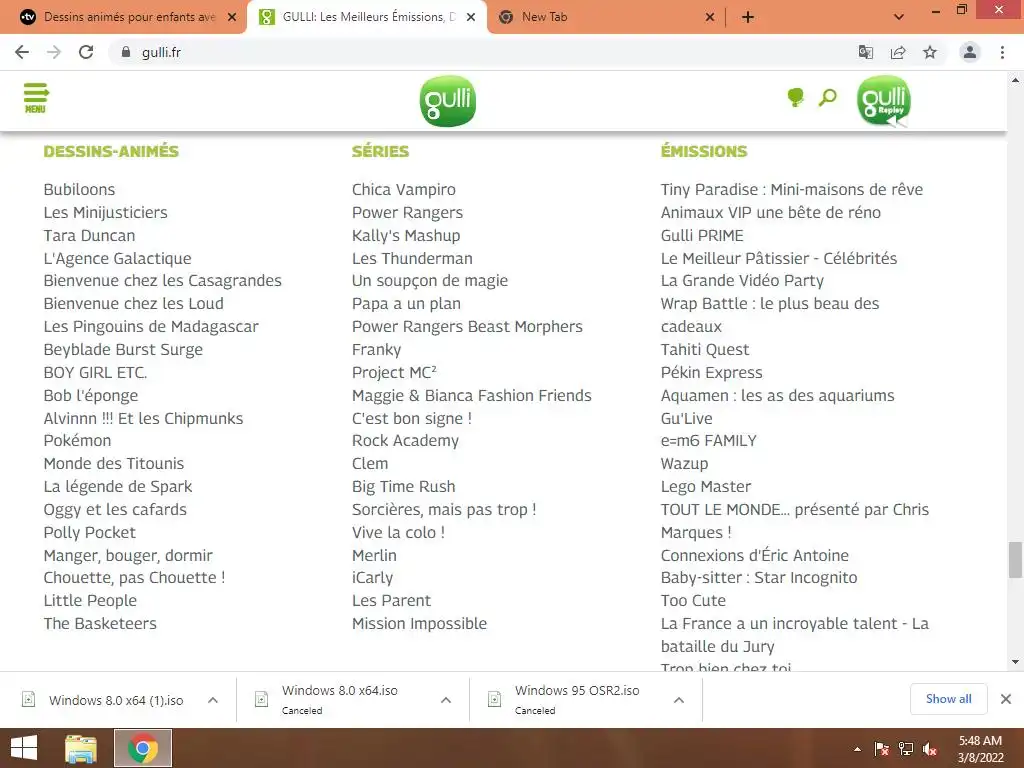This screenshot has width=1024, height=768.
Task: Open the Les Minijusticiers link
Action: click(x=105, y=212)
